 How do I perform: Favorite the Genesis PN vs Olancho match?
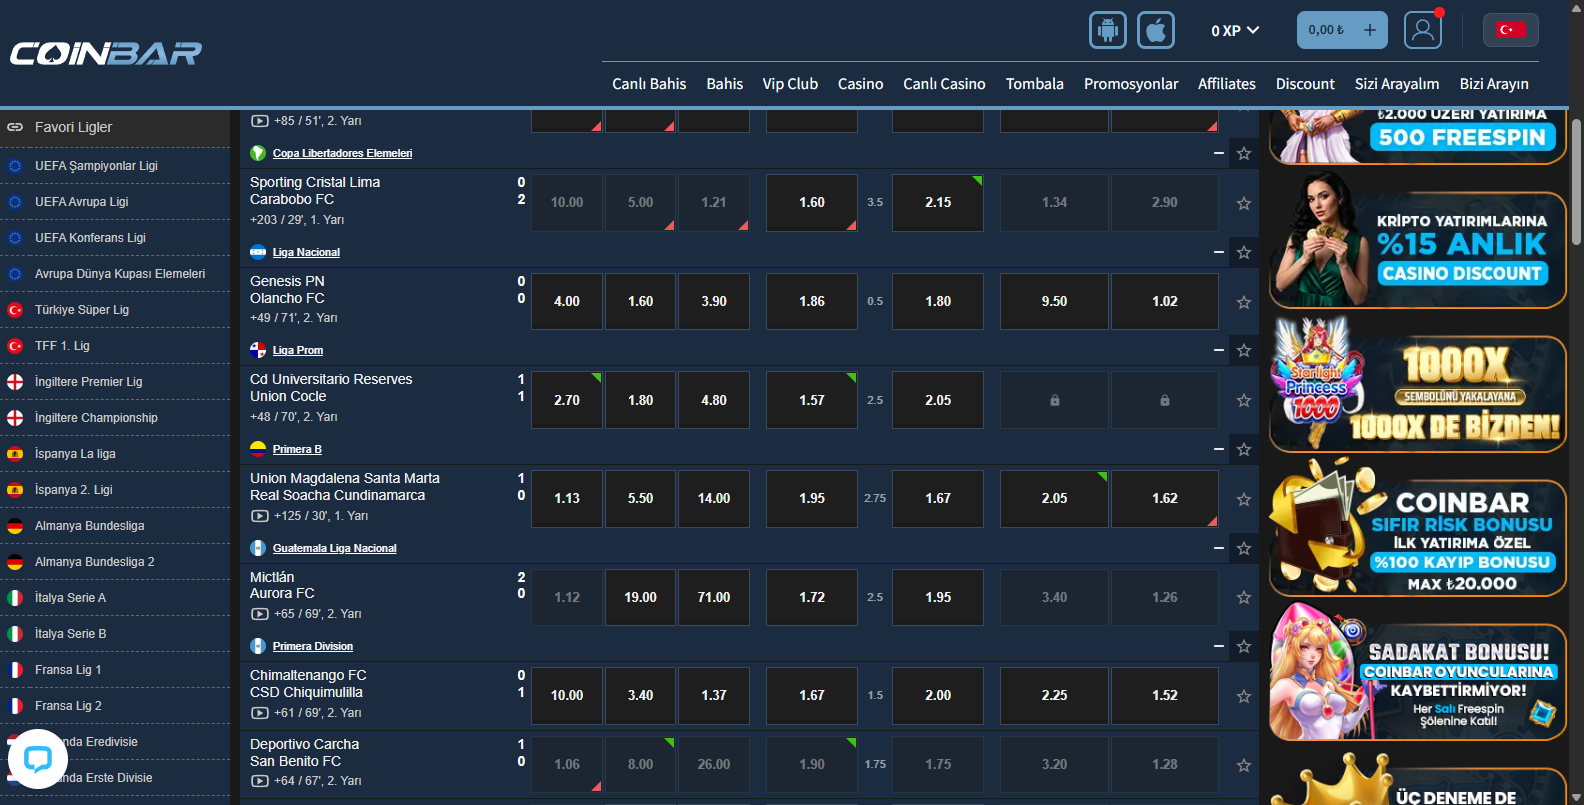(x=1244, y=302)
